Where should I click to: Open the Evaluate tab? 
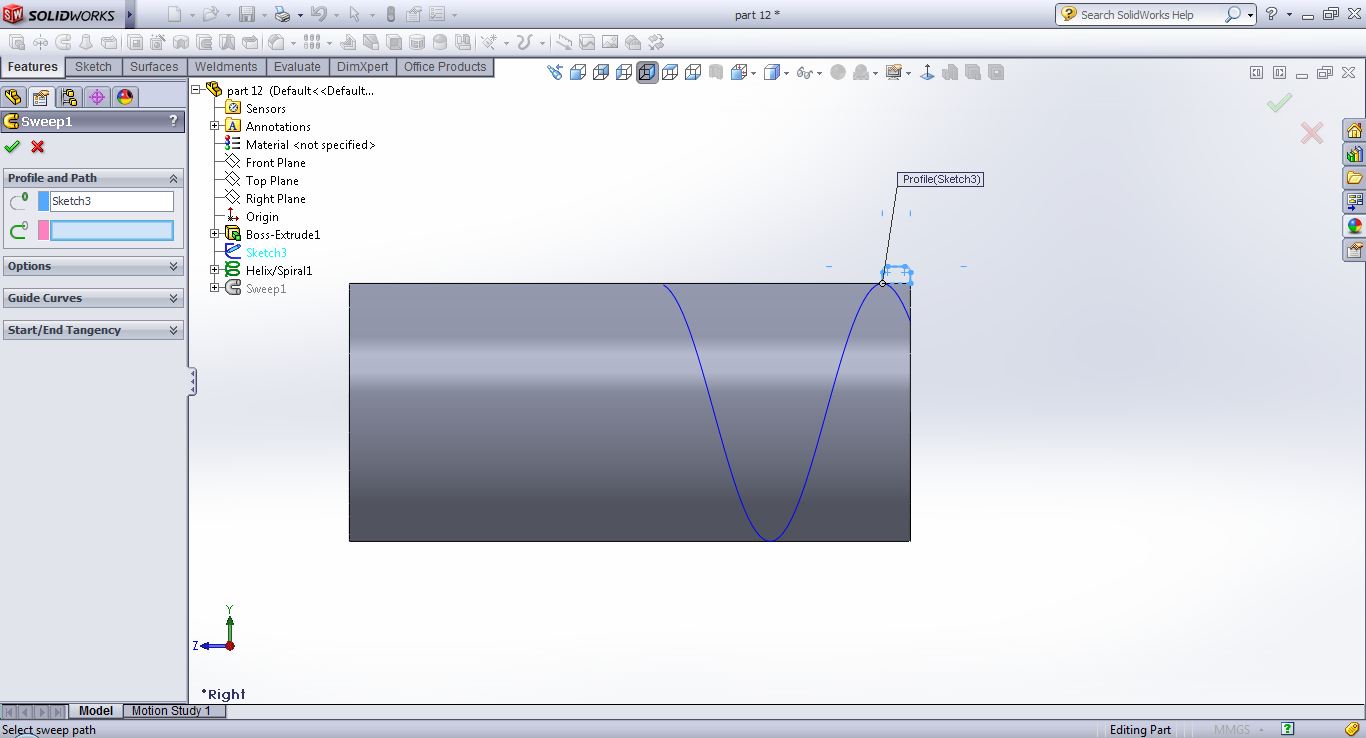pyautogui.click(x=297, y=67)
